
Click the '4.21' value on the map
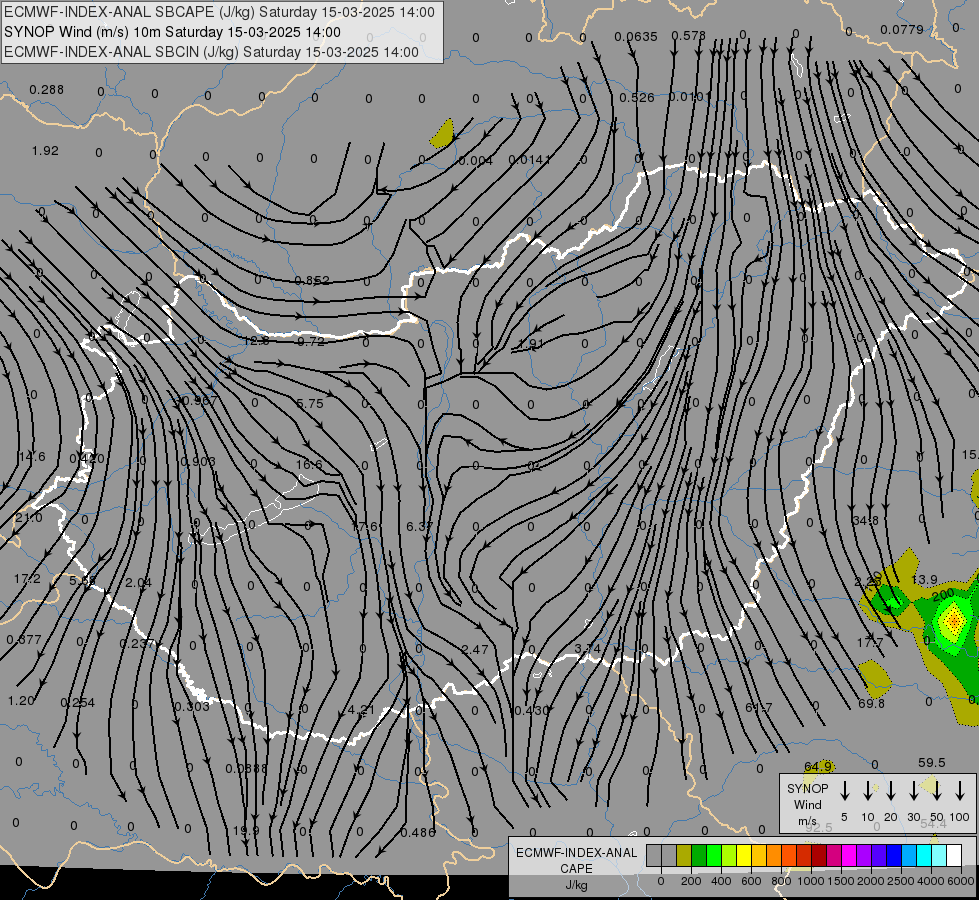(x=361, y=710)
